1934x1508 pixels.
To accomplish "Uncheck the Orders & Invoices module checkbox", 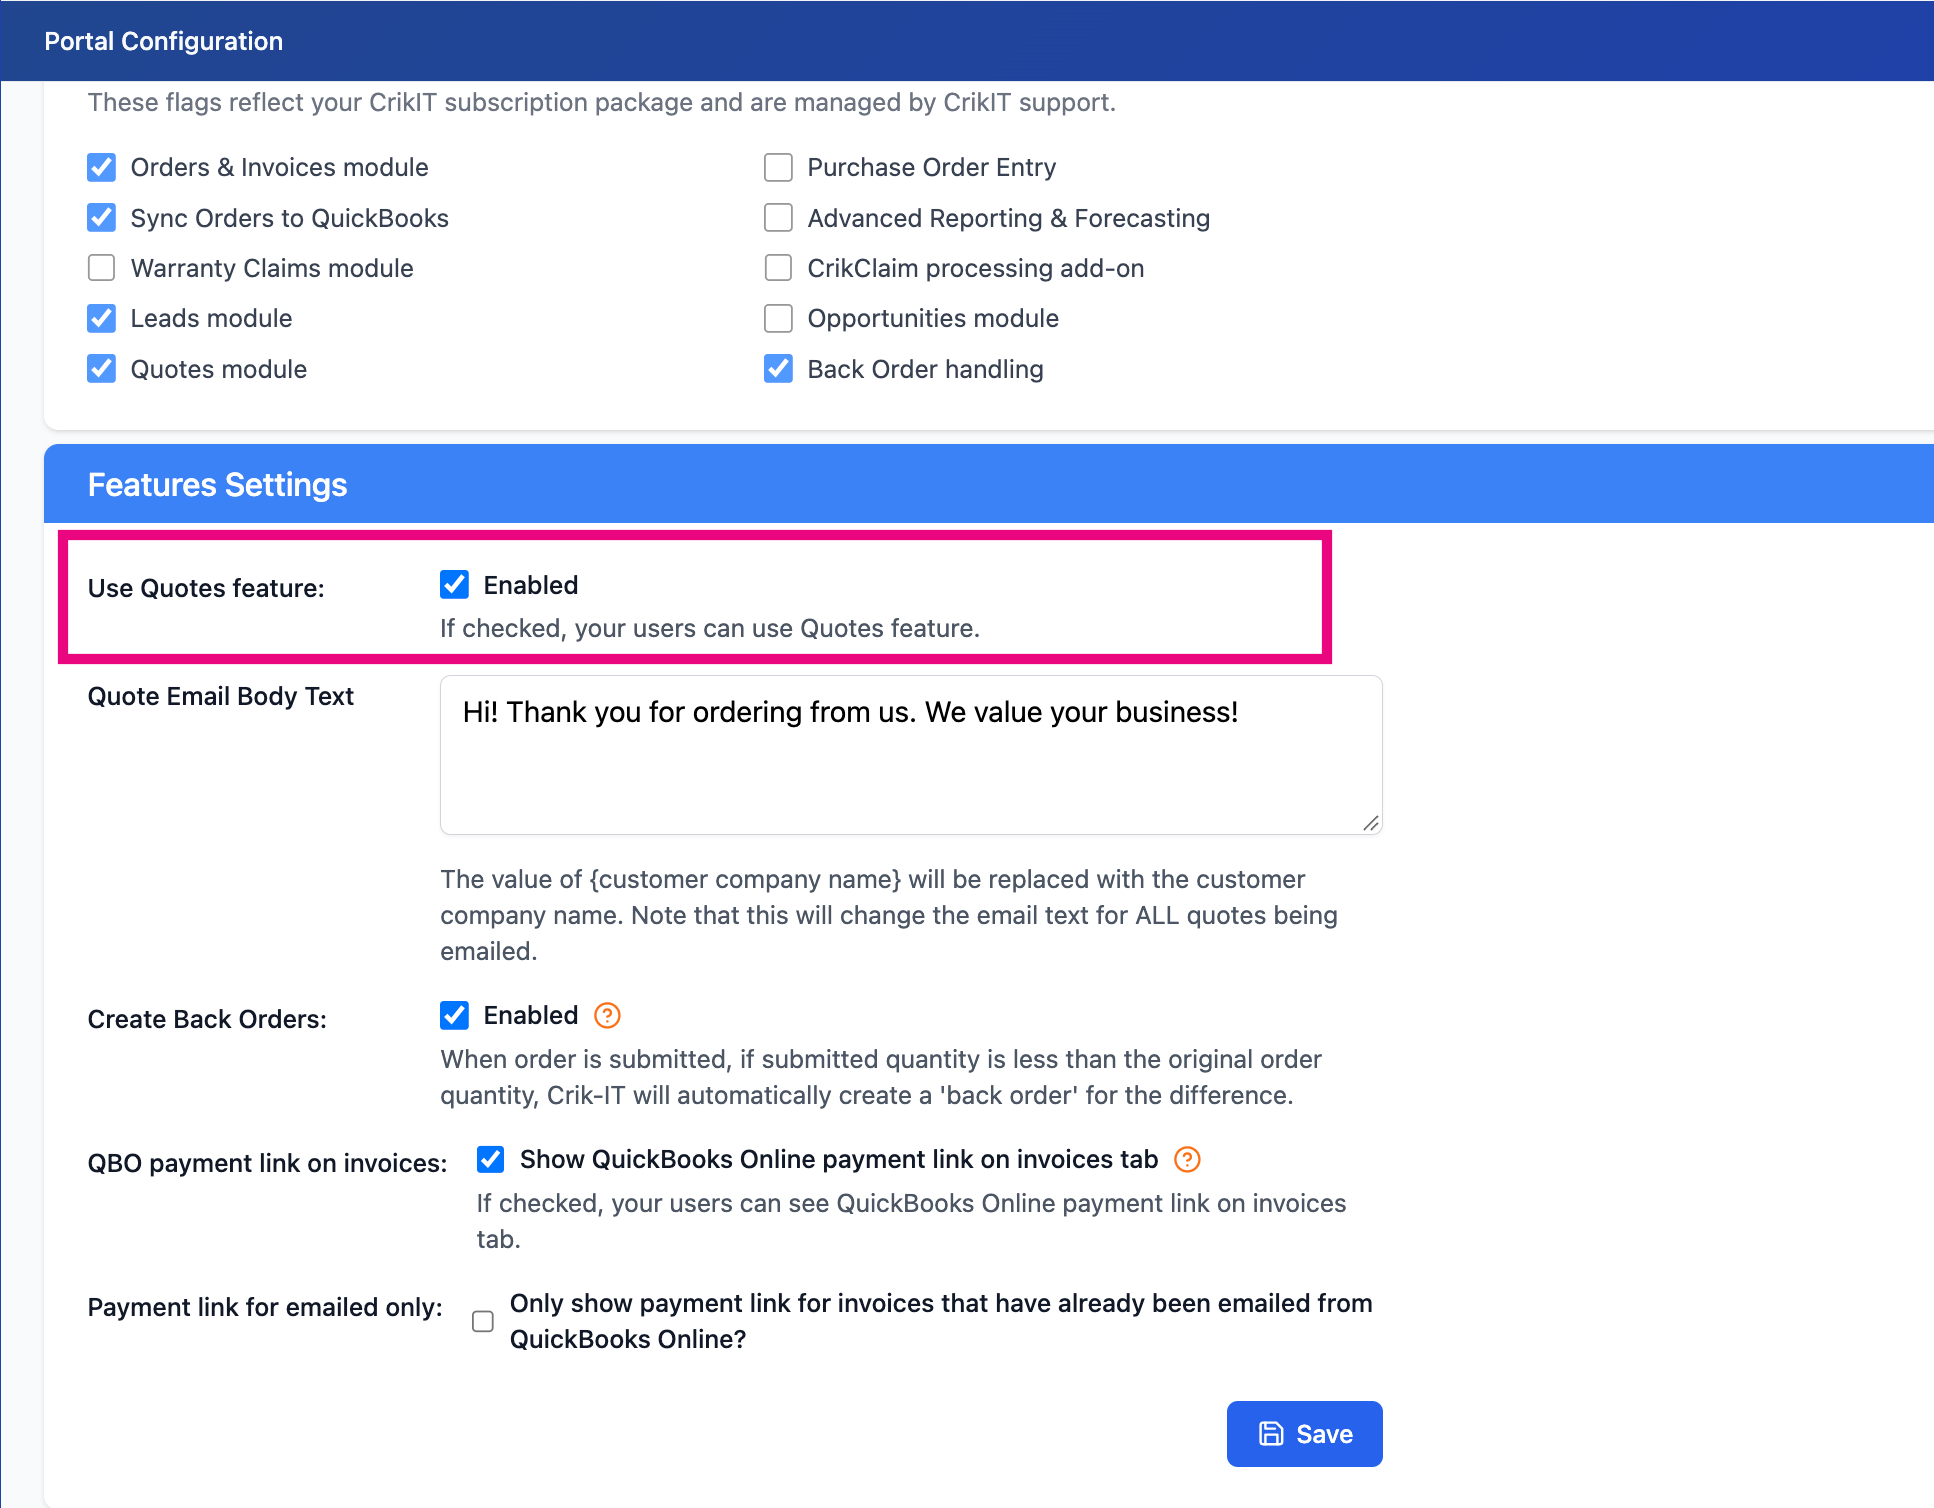I will tap(102, 167).
